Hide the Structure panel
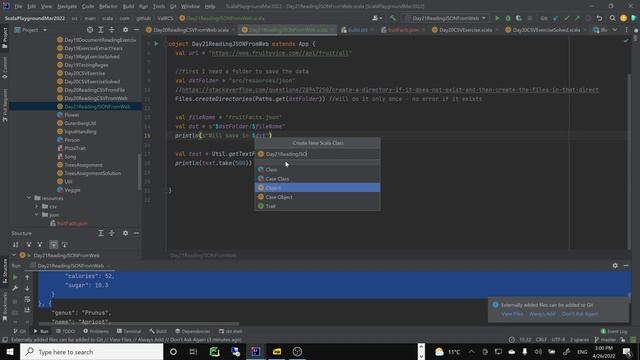640x360 pixels. coord(136,233)
